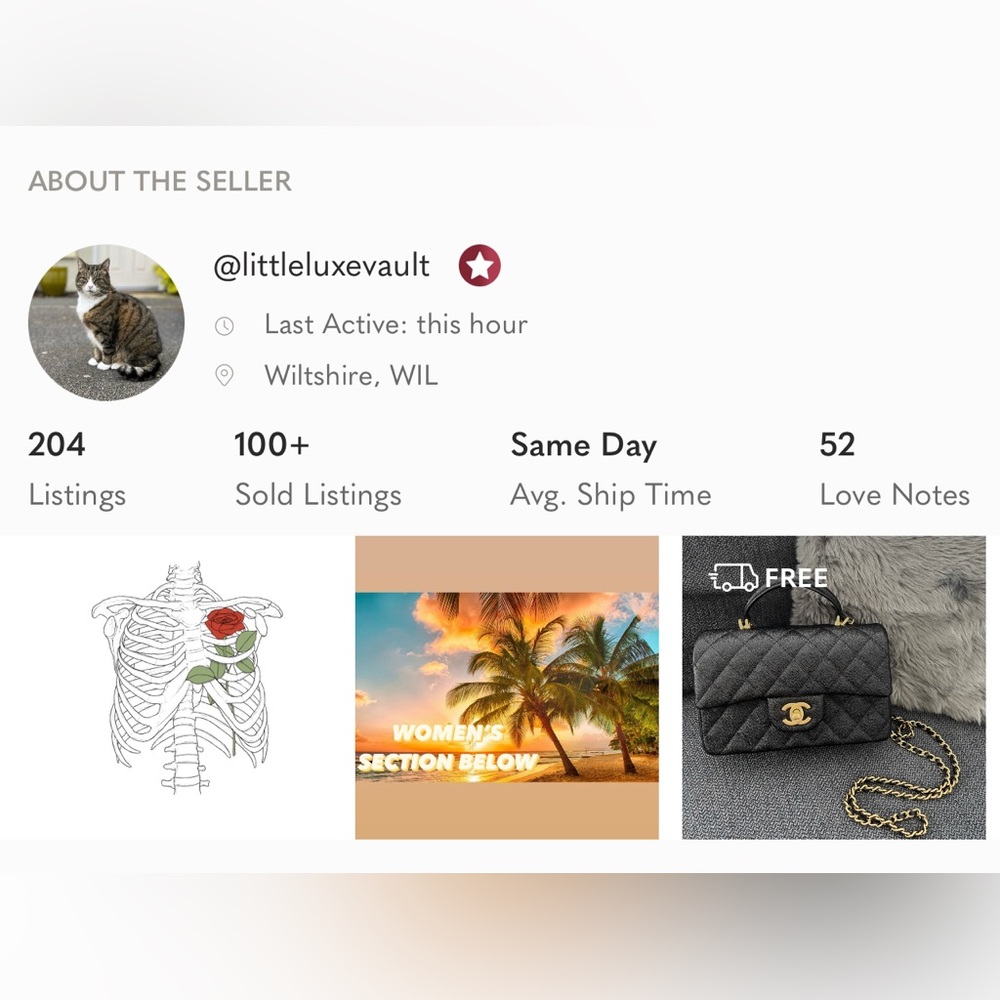The image size is (1000, 1000).
Task: Click the star badge next to the username
Action: point(480,266)
